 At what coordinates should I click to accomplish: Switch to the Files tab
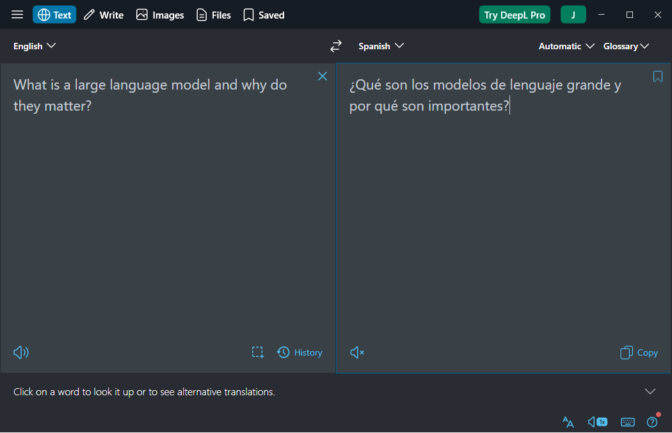coord(213,15)
